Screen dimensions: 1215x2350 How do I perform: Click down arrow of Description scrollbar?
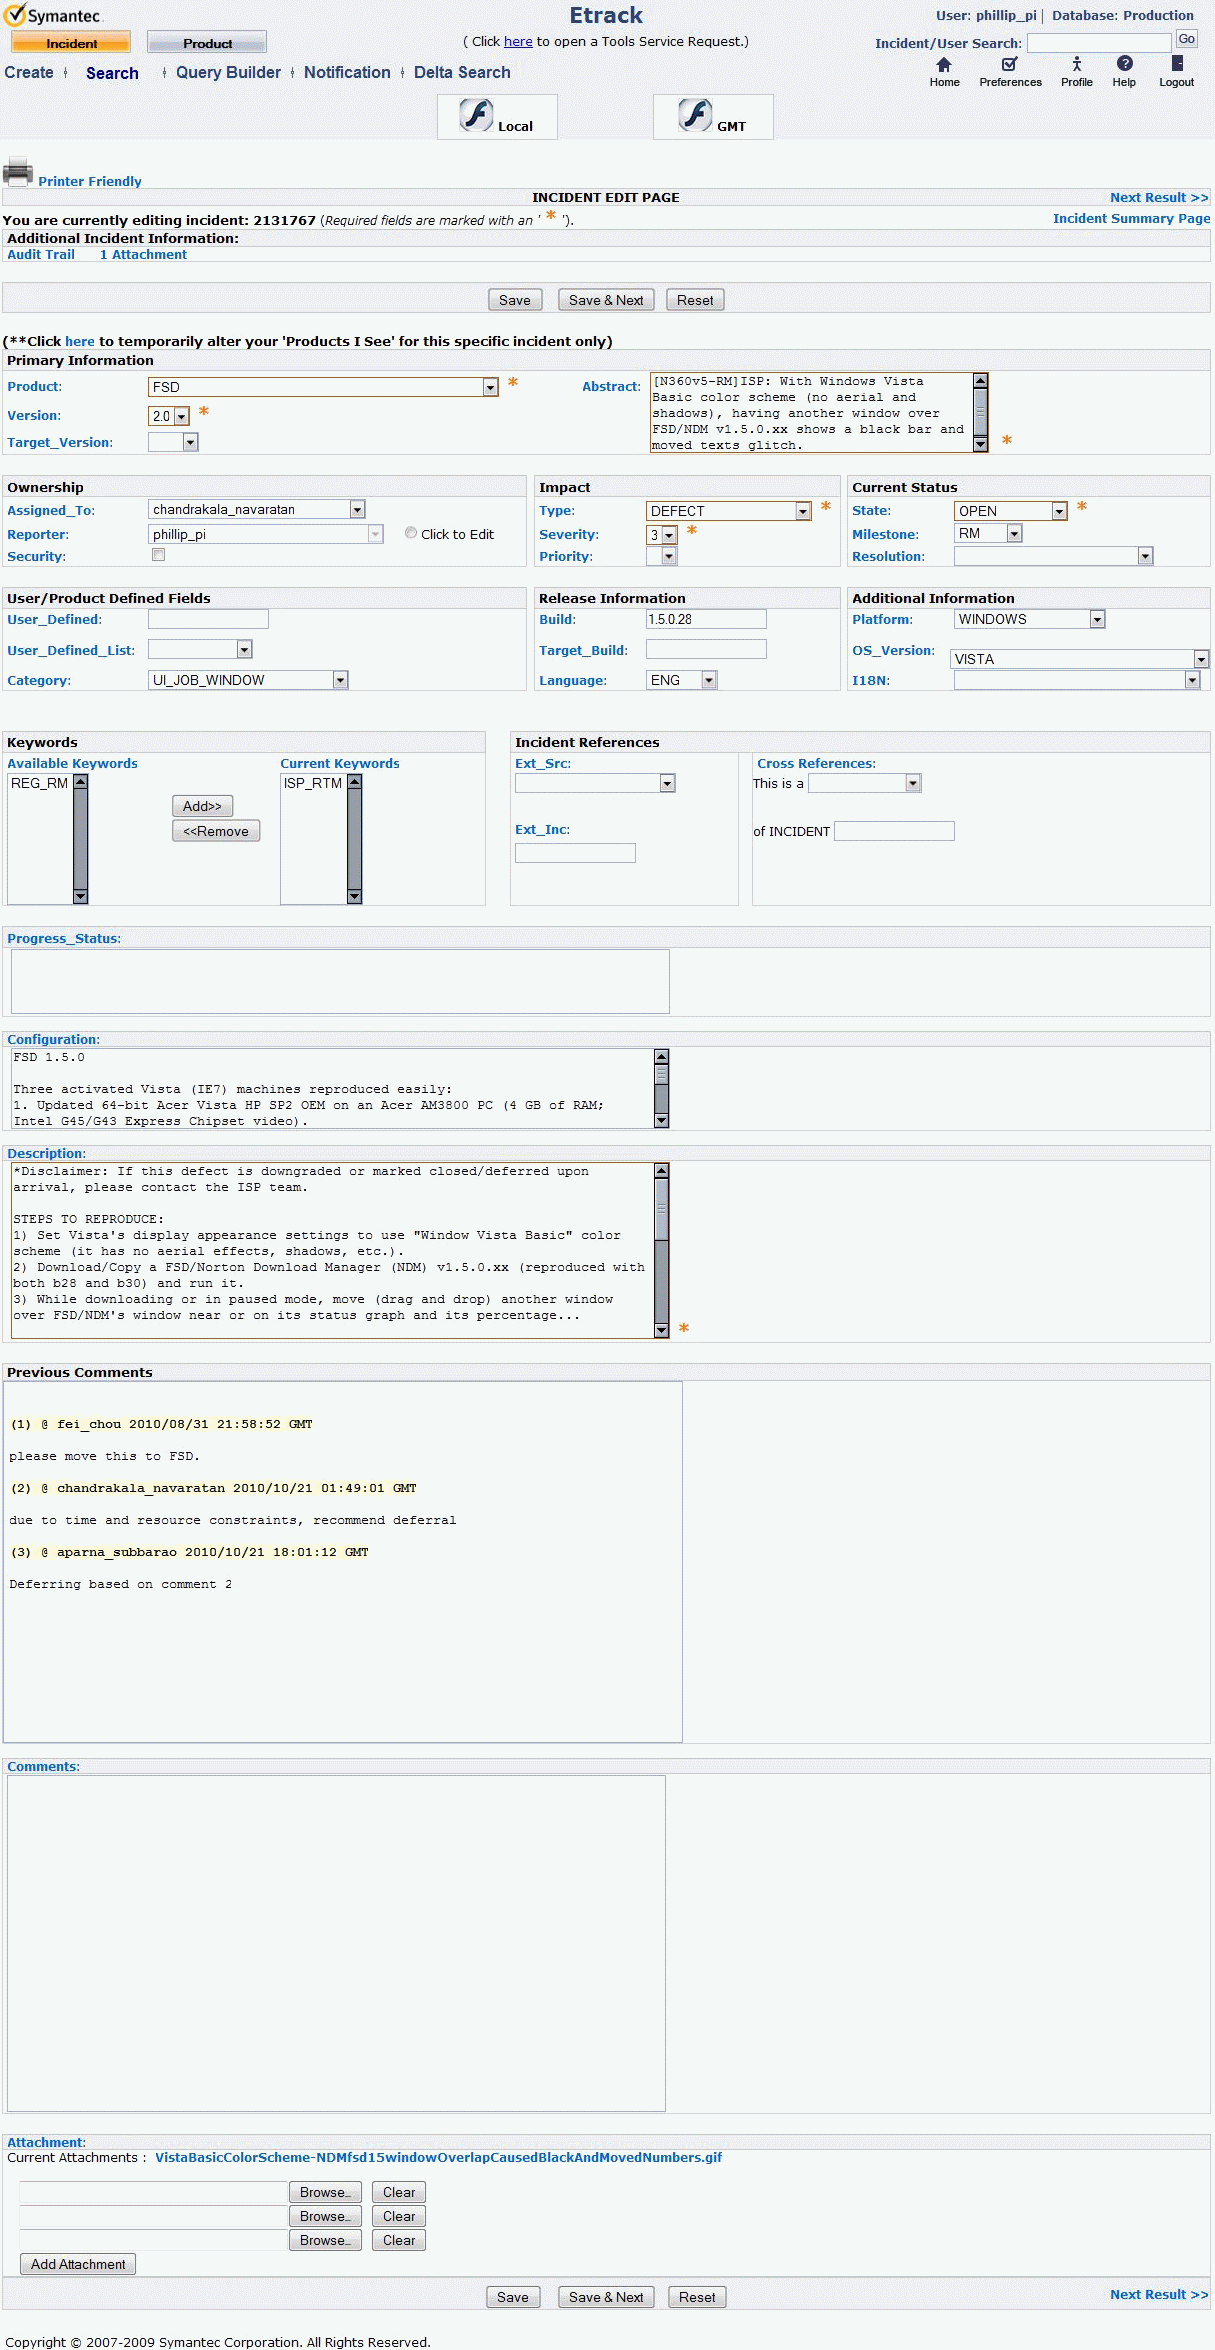tap(661, 1330)
